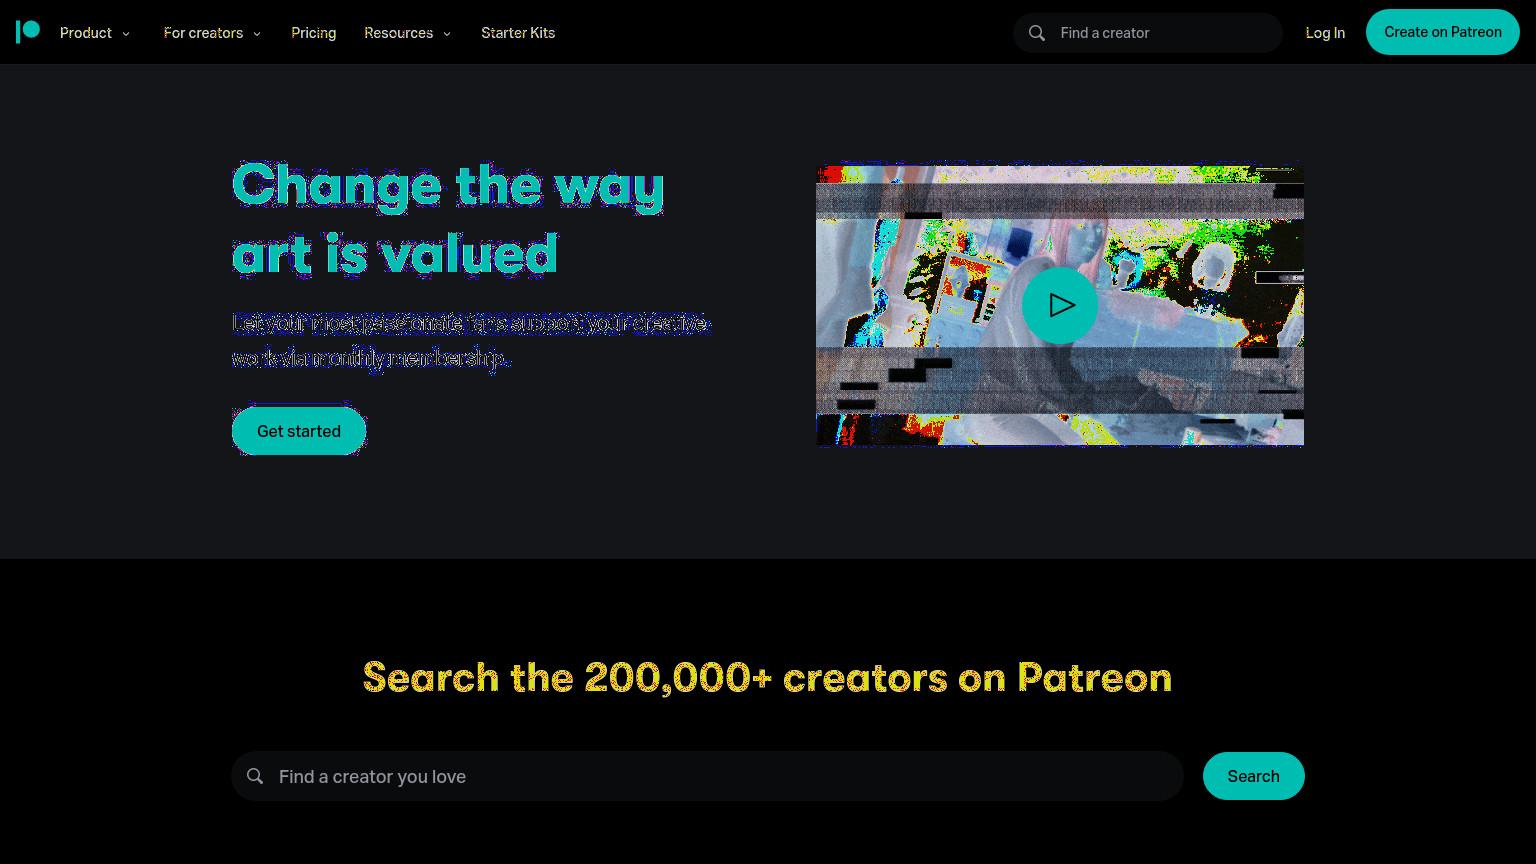Screen dimensions: 1536x864
Task: Click the Change the way art is valued heading
Action: 448,218
